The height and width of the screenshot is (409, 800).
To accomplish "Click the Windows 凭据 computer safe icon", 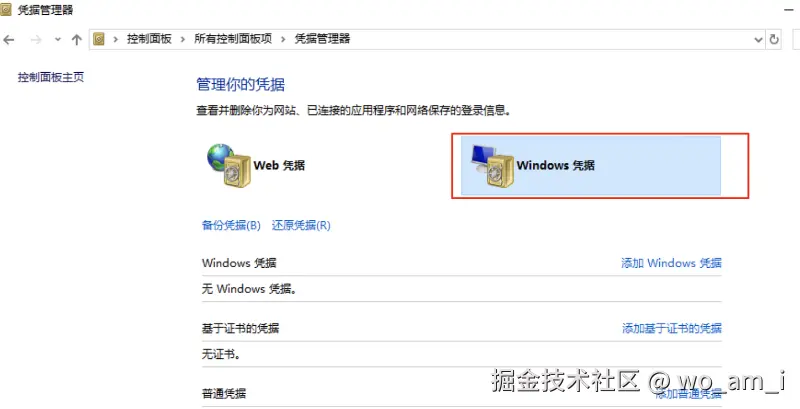I will [492, 165].
